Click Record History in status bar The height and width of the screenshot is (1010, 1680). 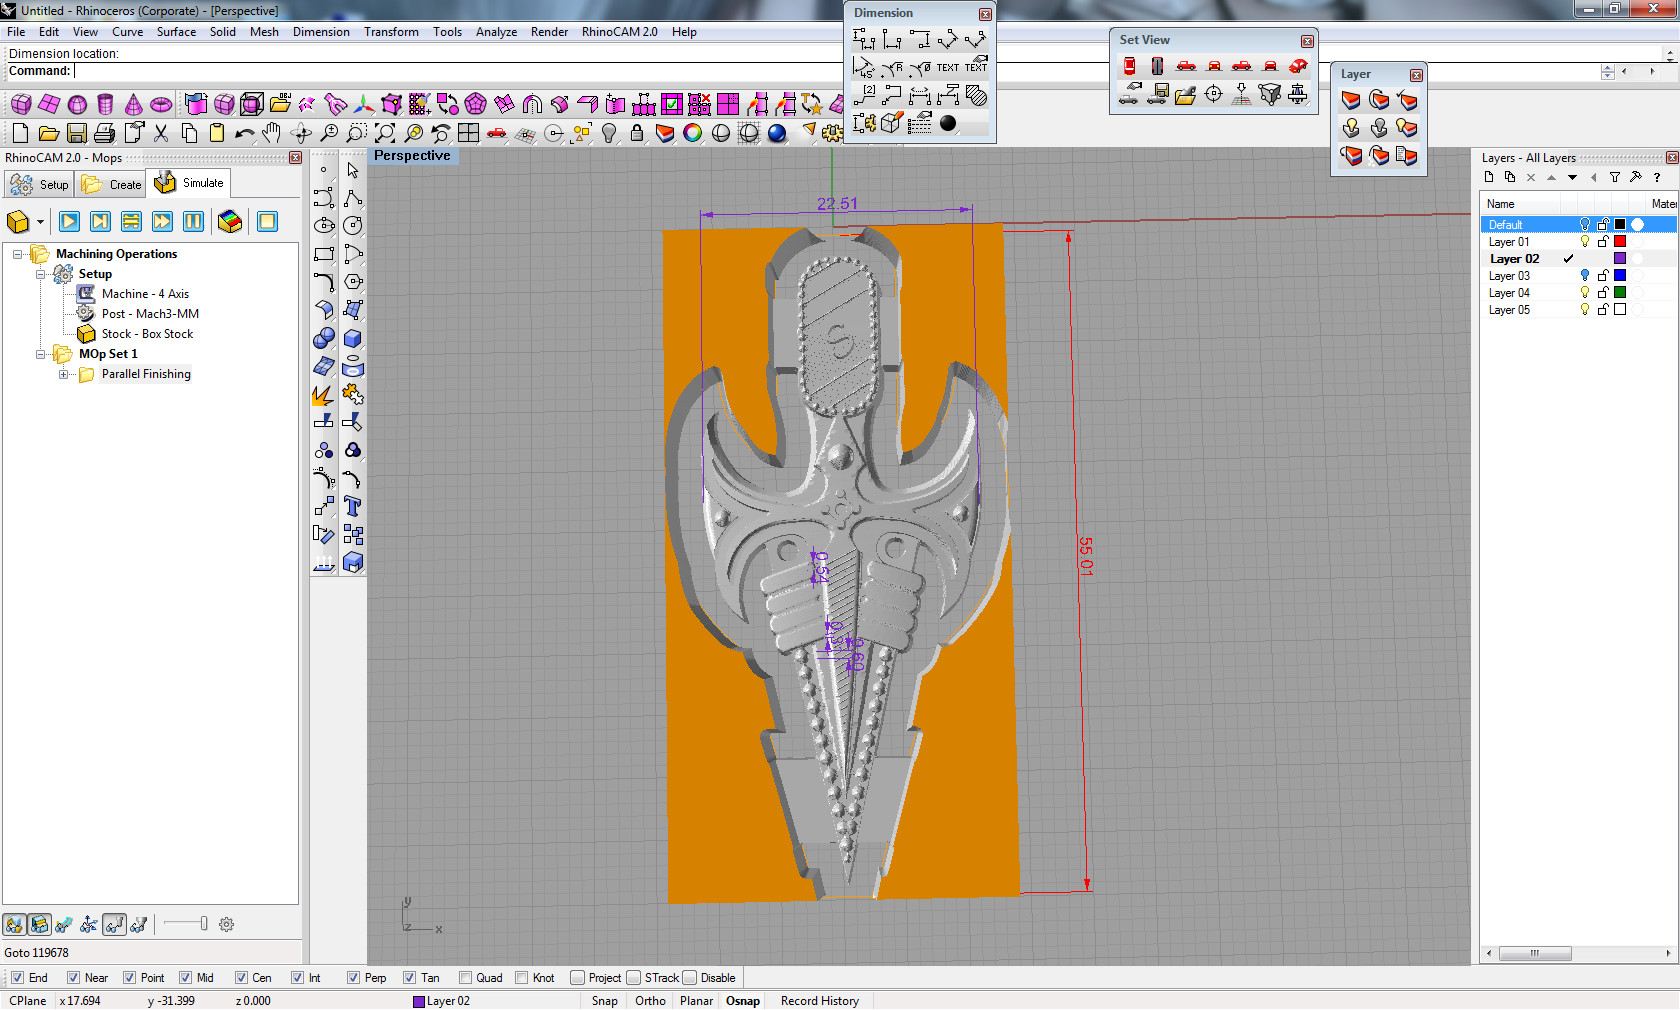819,1001
